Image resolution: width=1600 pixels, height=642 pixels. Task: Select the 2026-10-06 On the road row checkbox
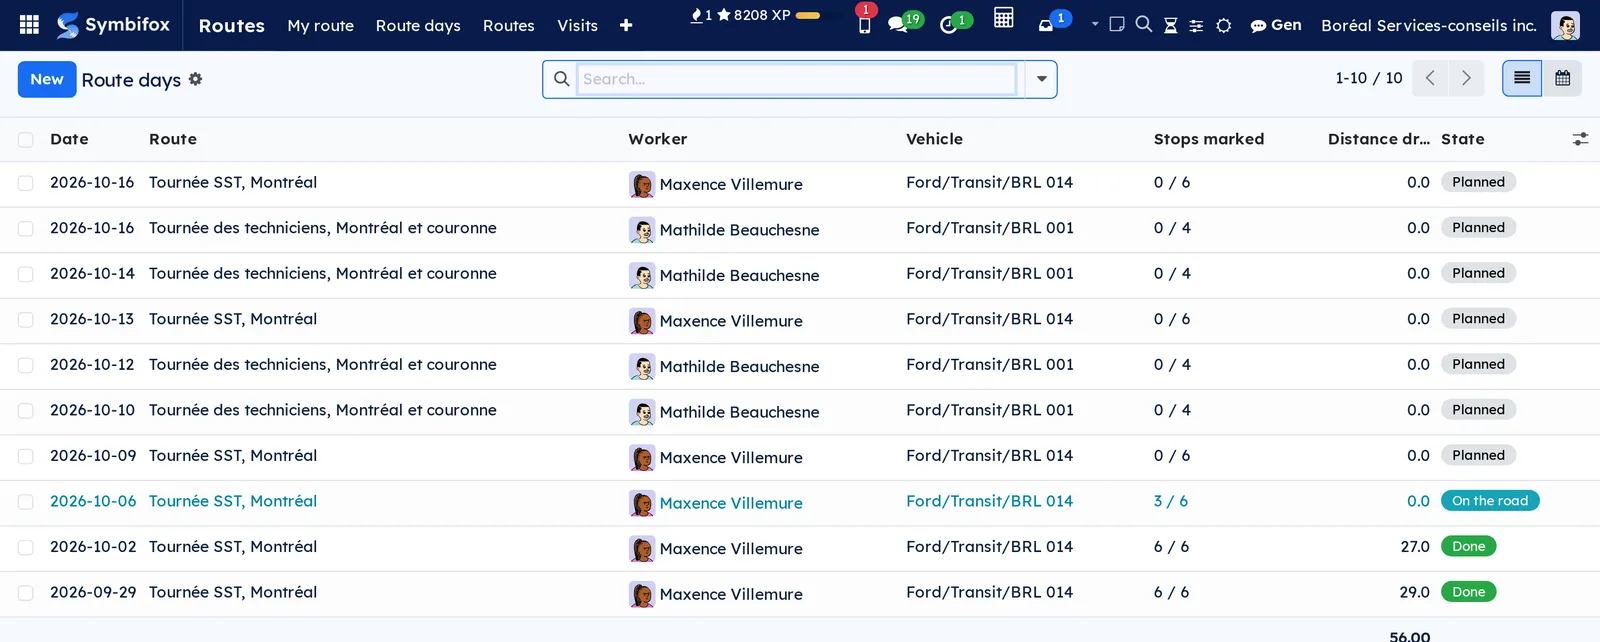pos(26,502)
